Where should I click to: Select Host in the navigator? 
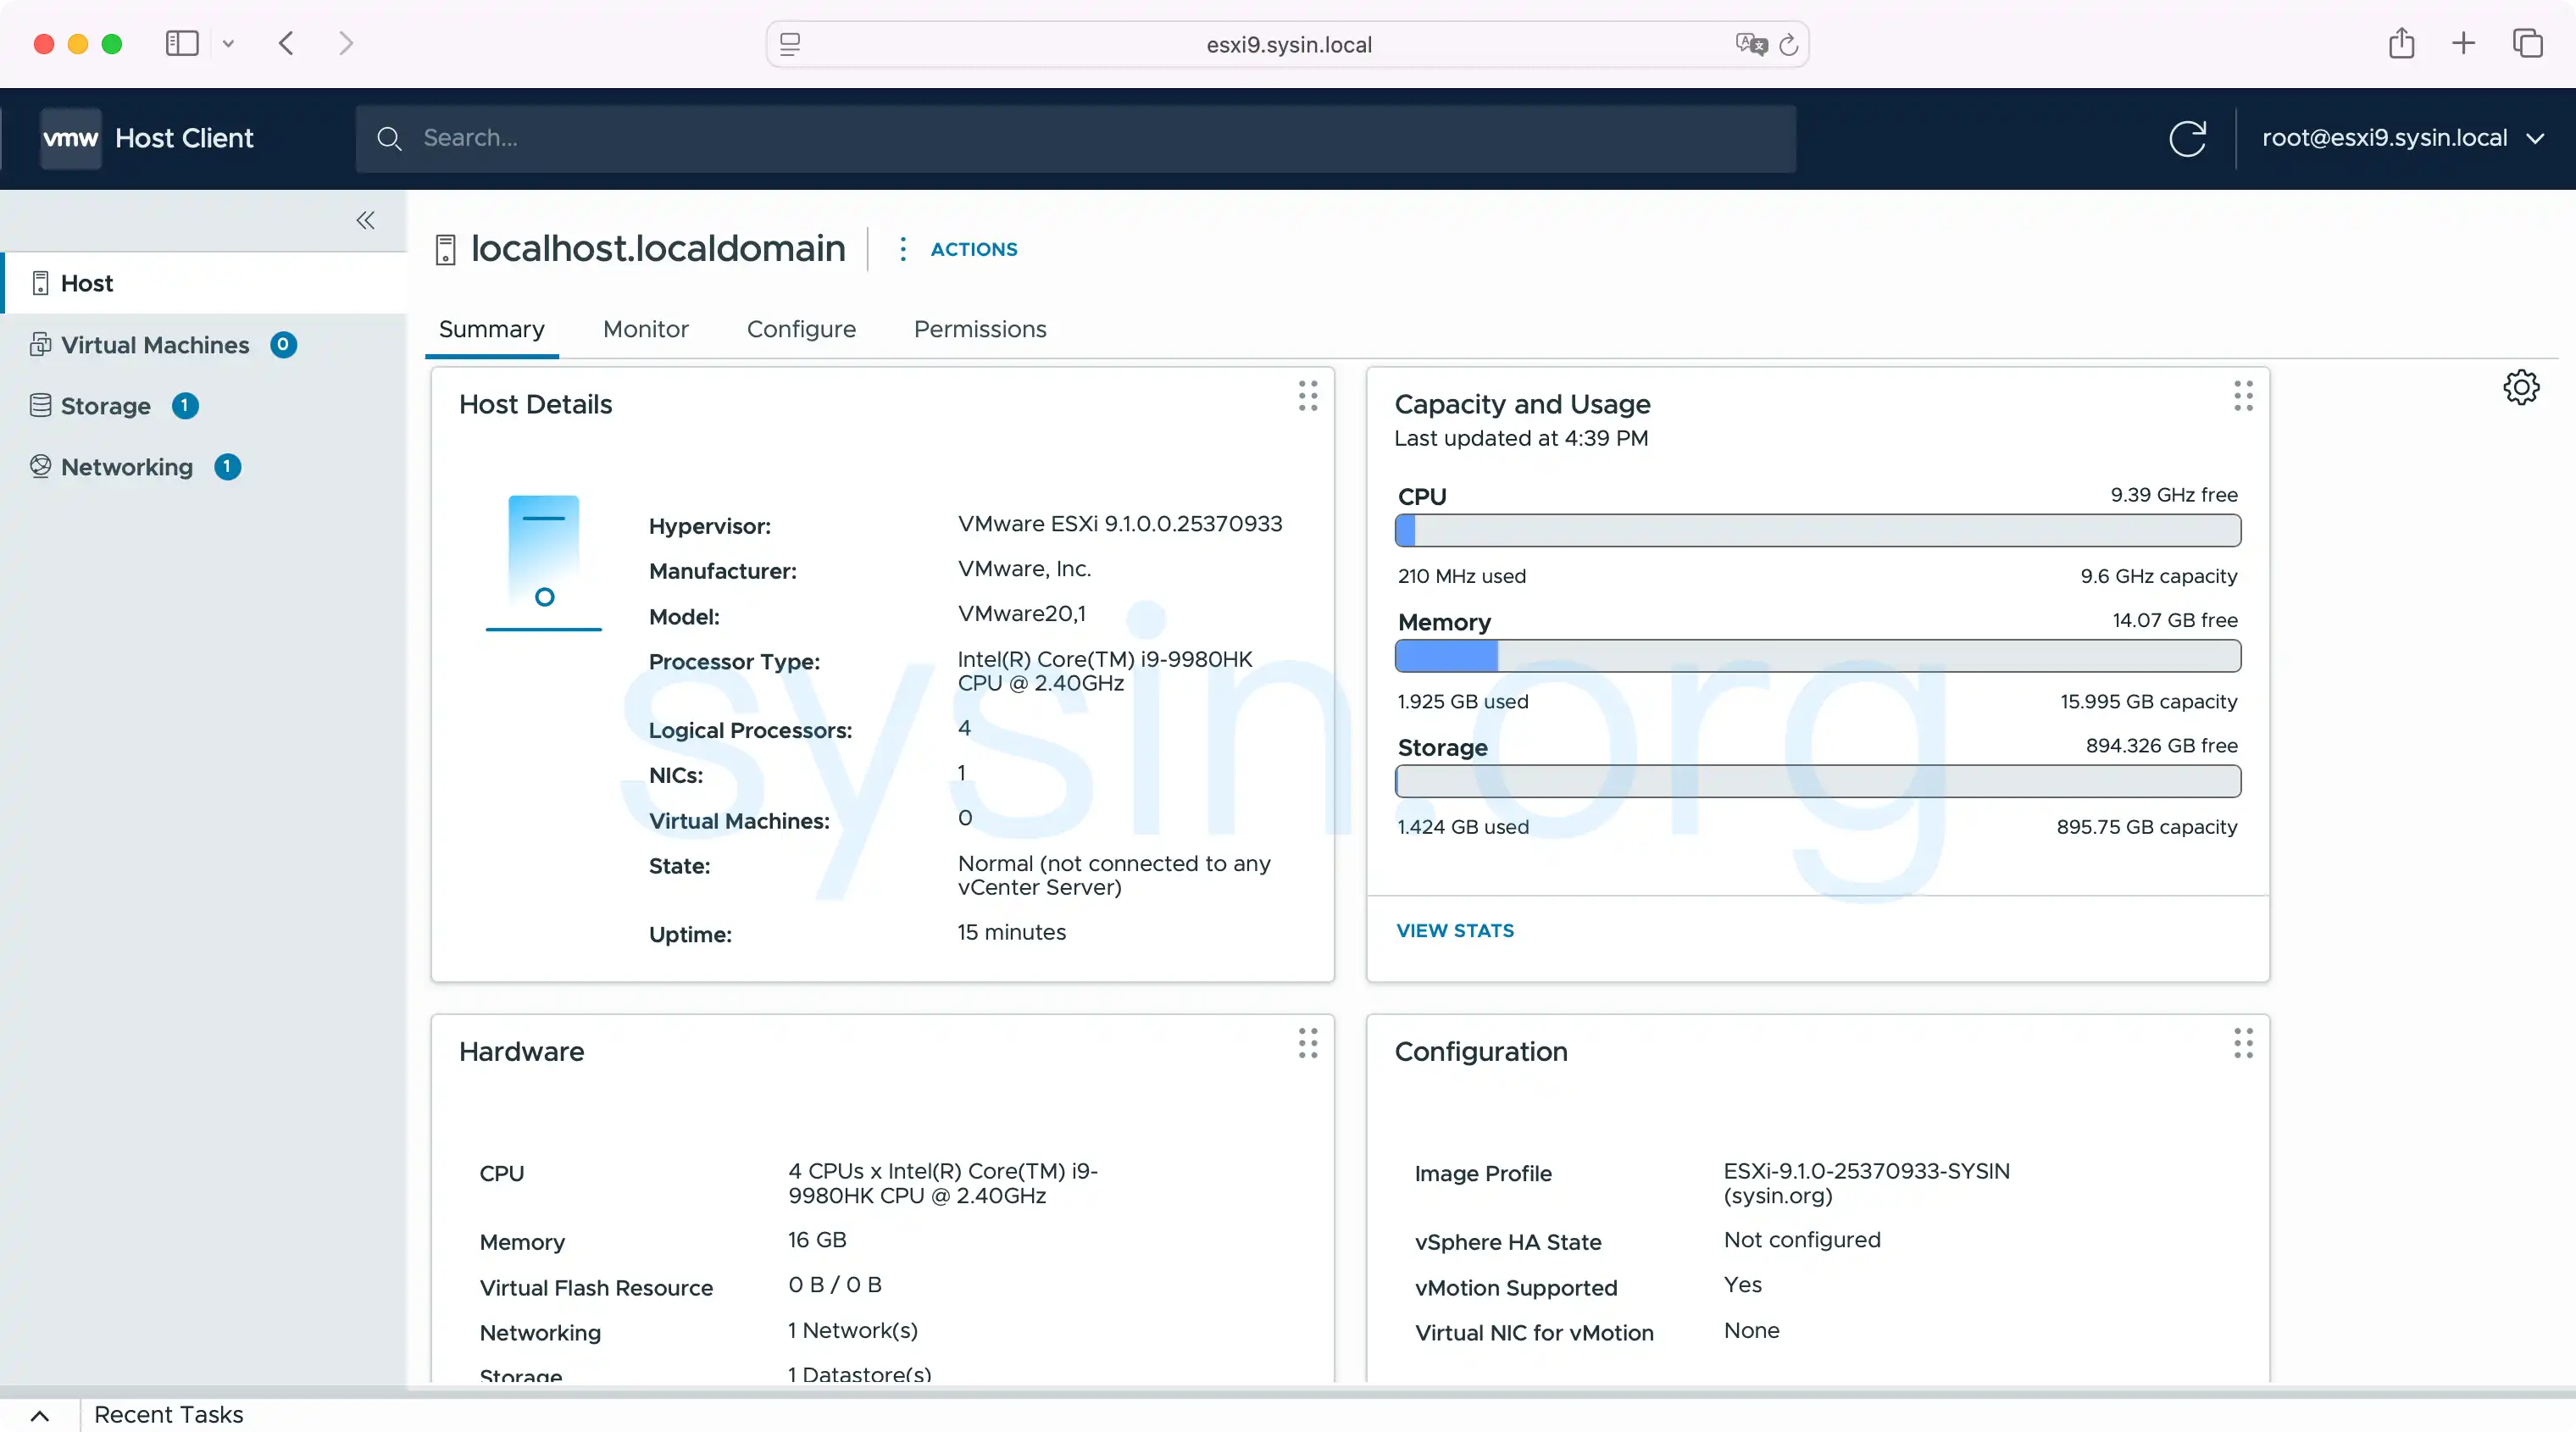[x=205, y=283]
